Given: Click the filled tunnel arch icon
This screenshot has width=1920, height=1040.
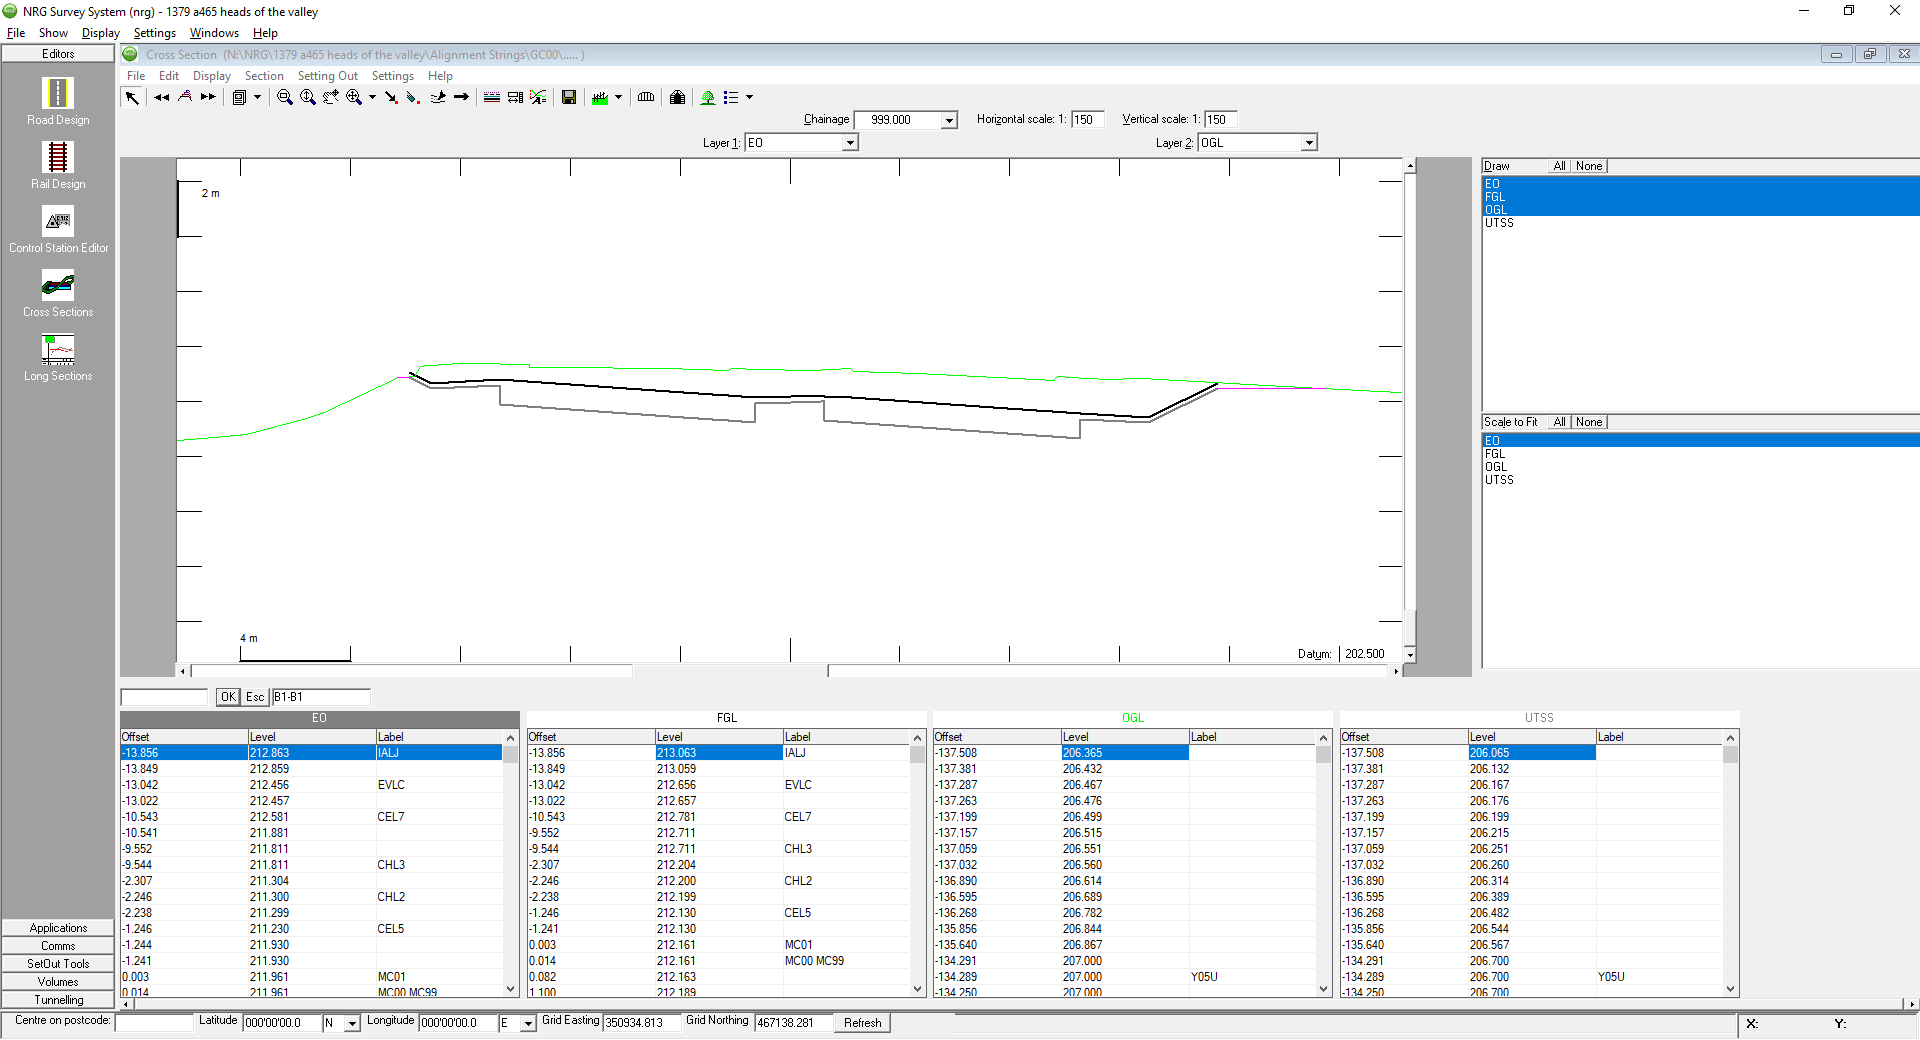Looking at the screenshot, I should 678,97.
